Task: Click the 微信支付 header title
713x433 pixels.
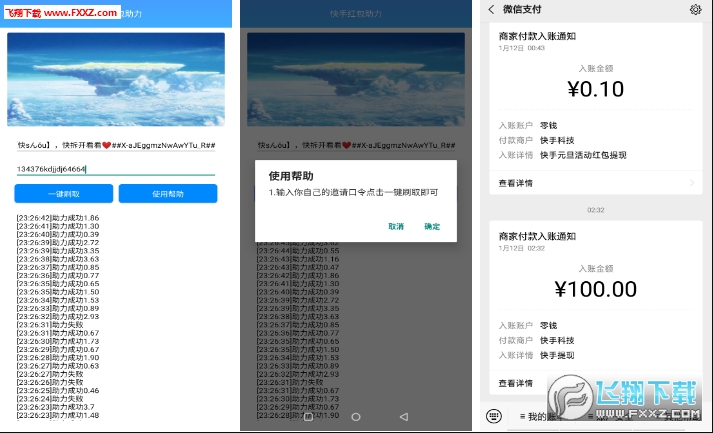Action: pyautogui.click(x=520, y=10)
